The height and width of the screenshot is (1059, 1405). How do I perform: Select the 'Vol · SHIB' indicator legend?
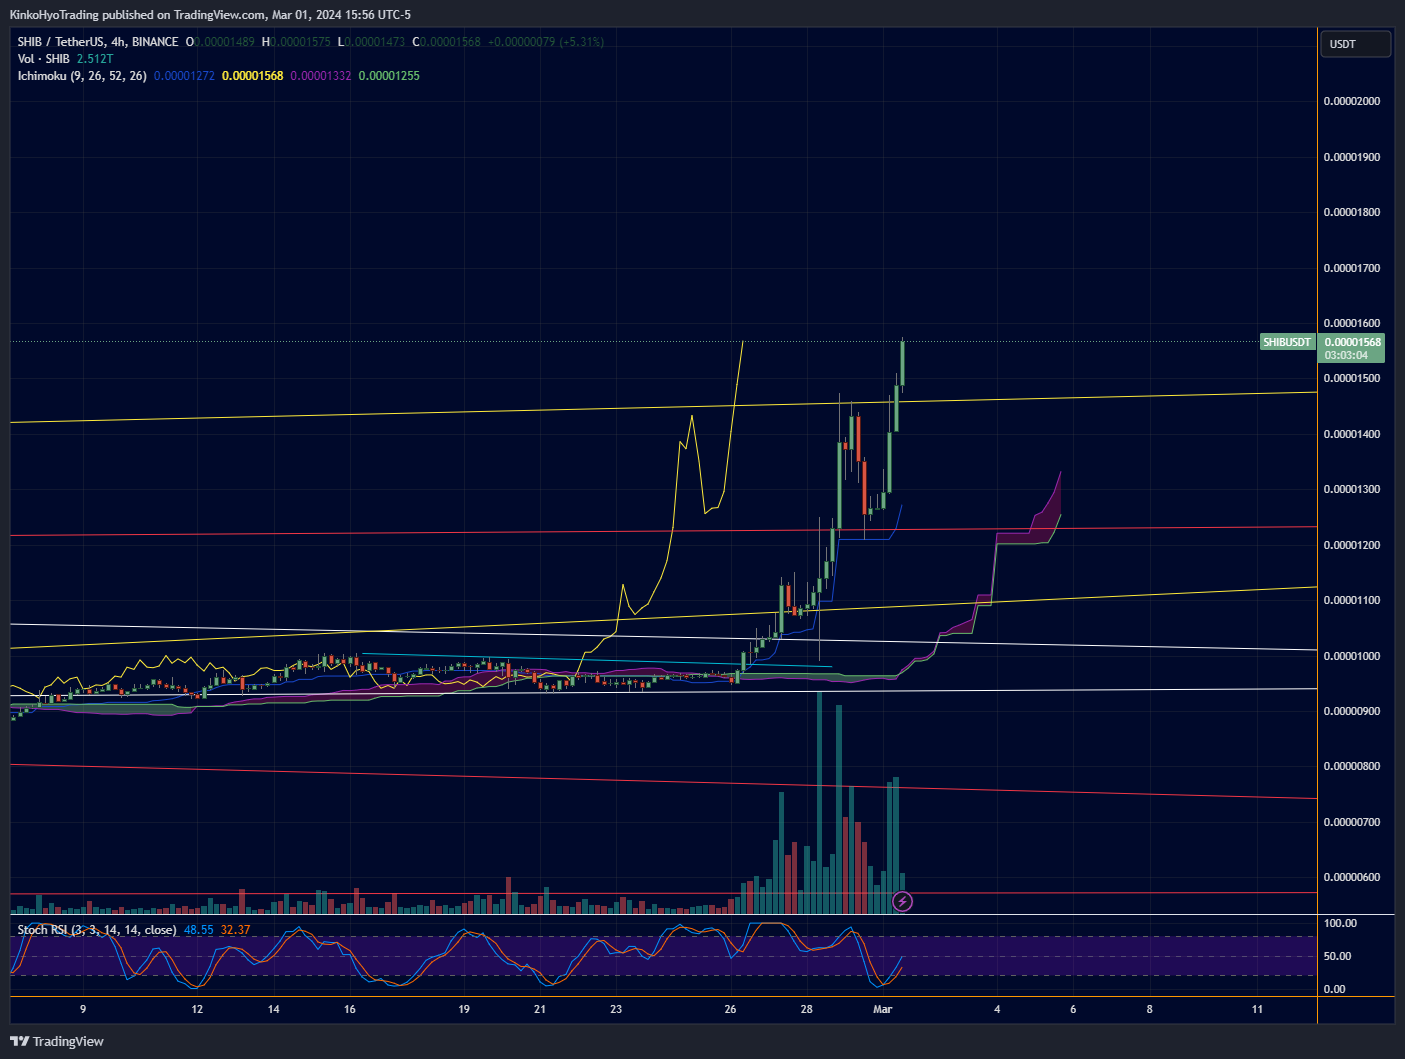(43, 59)
